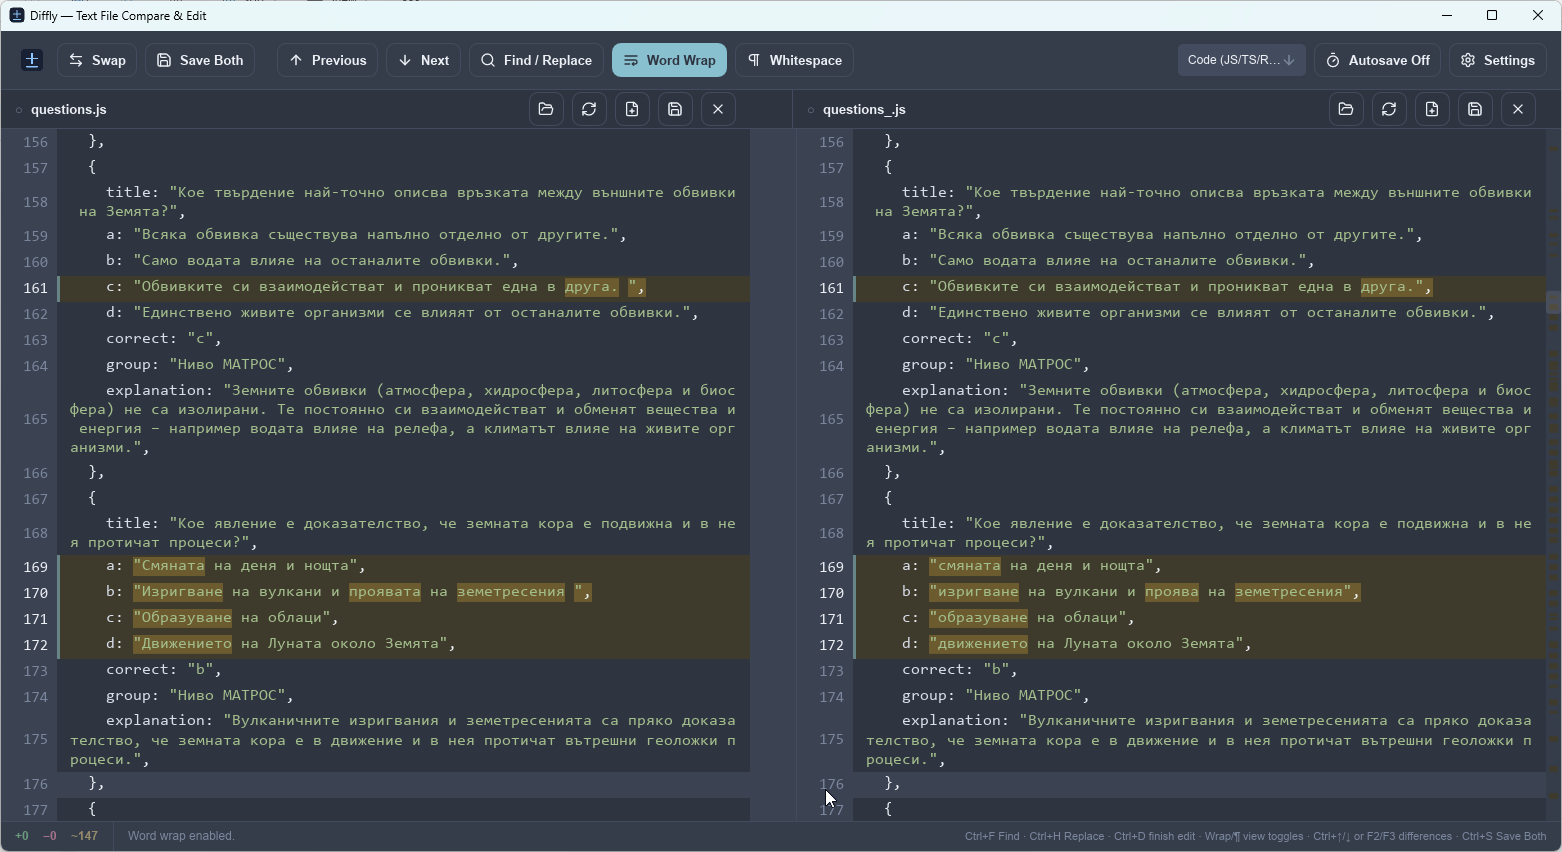
Task: Reload the questions_.js file from disk
Action: tap(1389, 110)
